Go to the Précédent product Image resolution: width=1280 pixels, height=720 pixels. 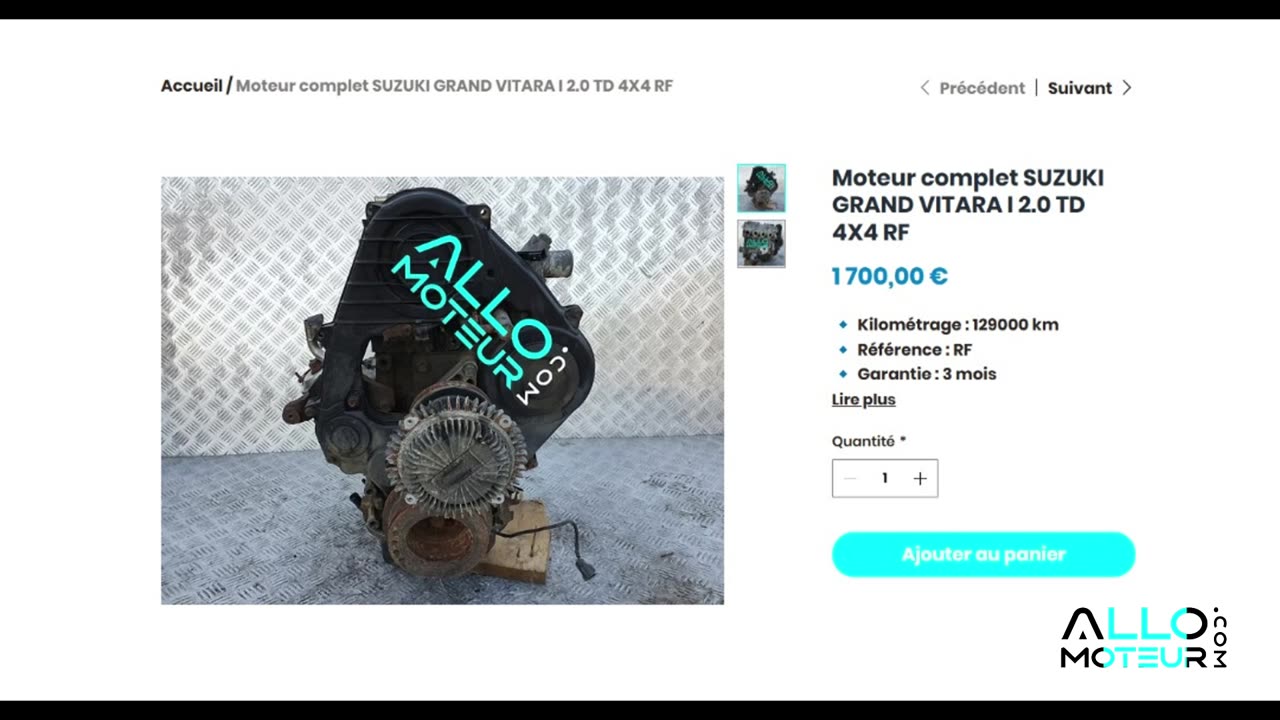982,88
